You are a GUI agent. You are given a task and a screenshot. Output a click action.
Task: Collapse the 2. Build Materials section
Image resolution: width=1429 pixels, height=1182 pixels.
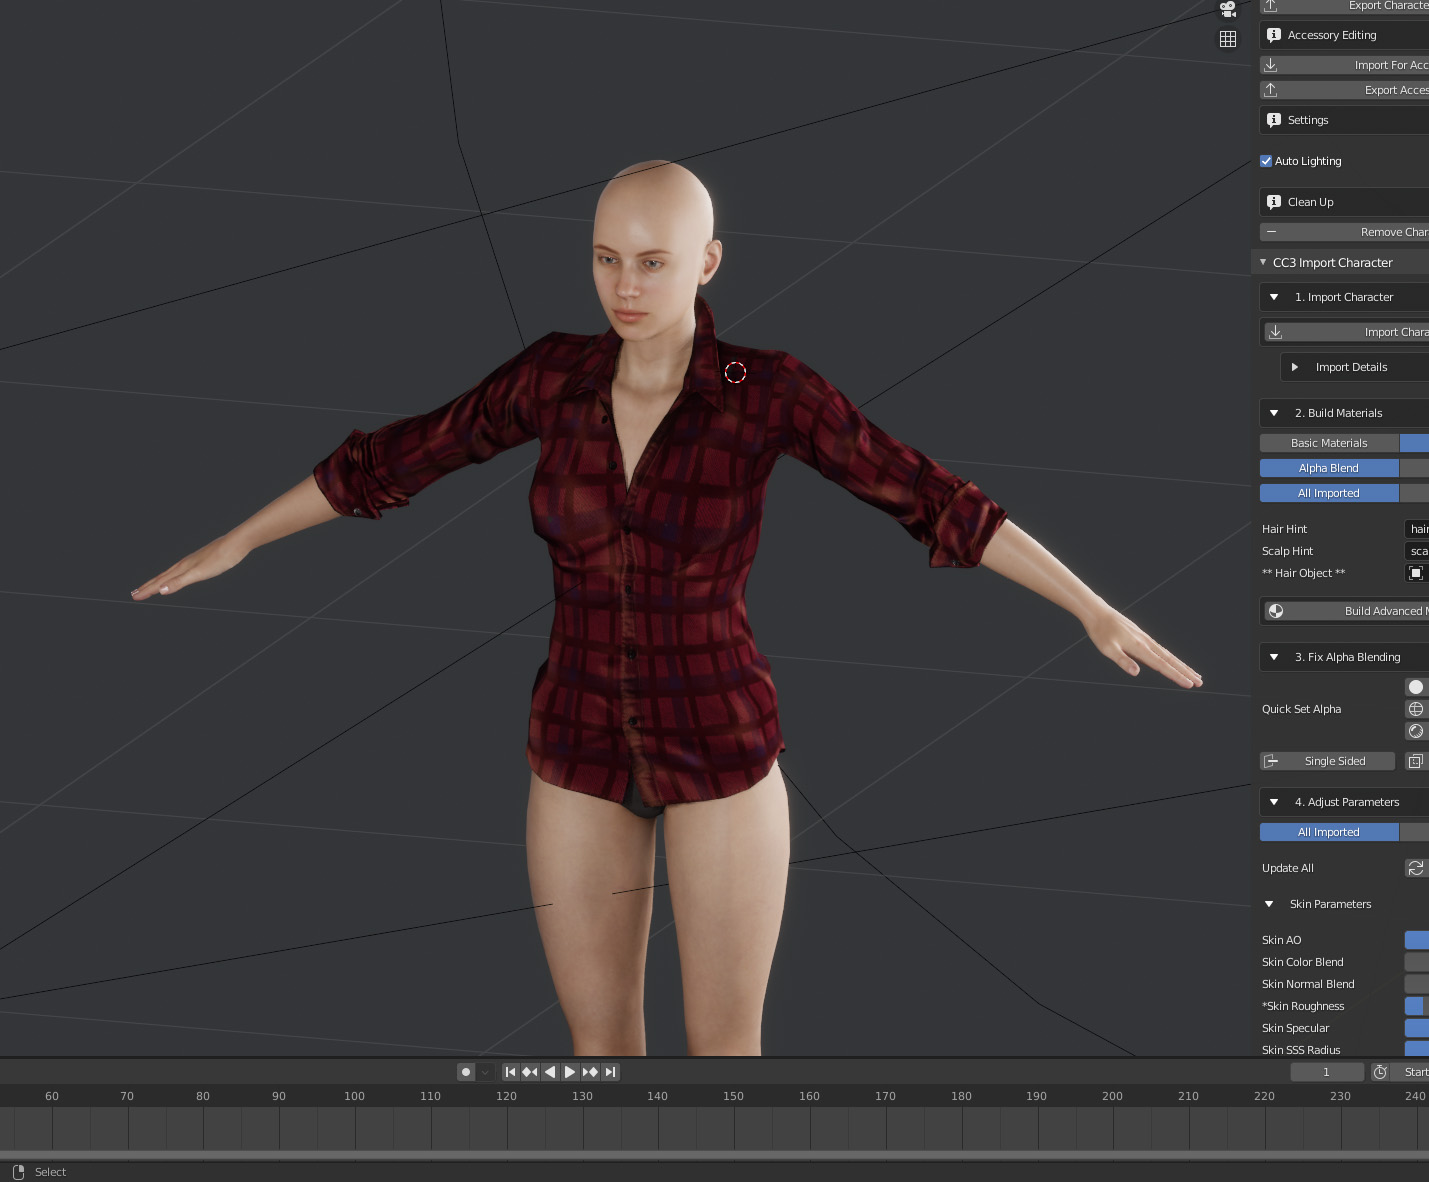(1274, 413)
